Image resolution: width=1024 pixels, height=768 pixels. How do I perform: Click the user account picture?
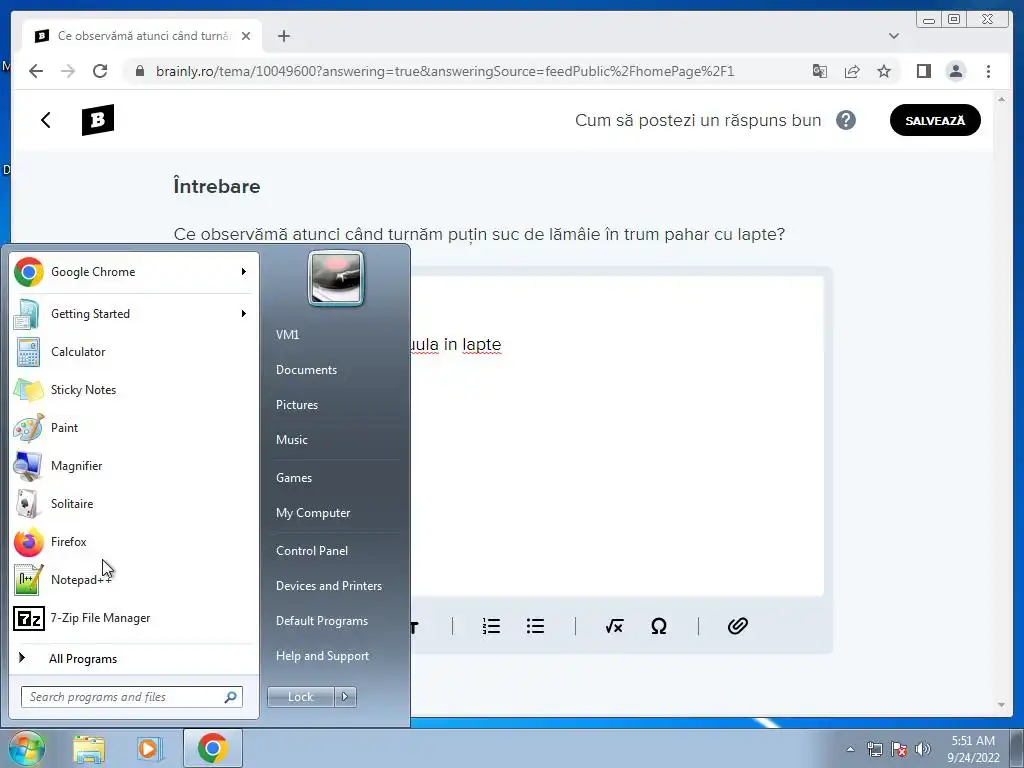tap(336, 279)
